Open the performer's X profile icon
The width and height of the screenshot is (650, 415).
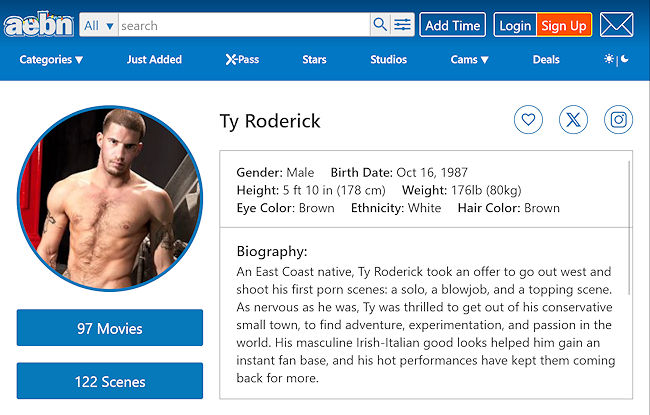[574, 120]
